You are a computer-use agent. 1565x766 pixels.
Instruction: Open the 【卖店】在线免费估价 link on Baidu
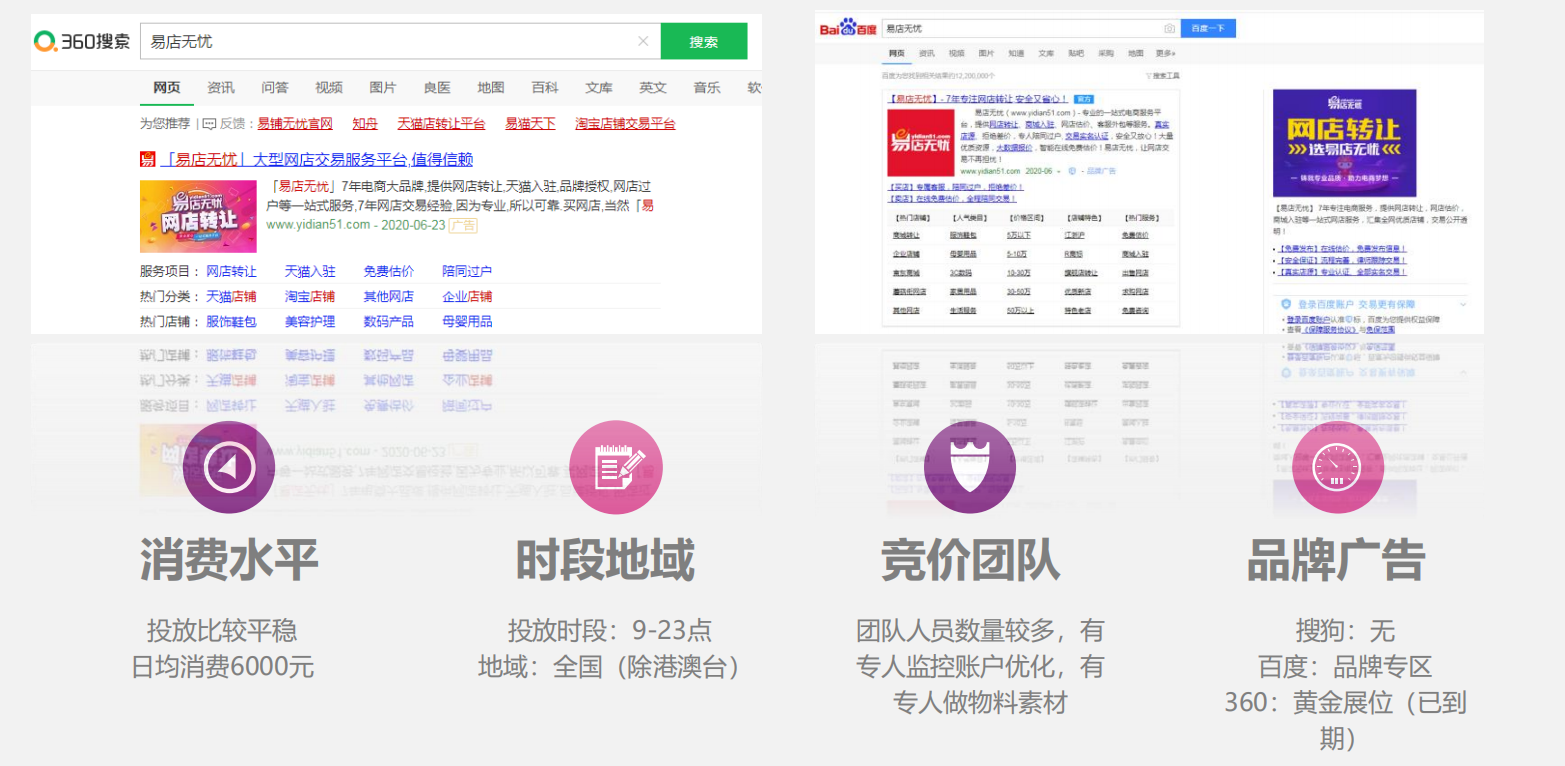(x=952, y=199)
